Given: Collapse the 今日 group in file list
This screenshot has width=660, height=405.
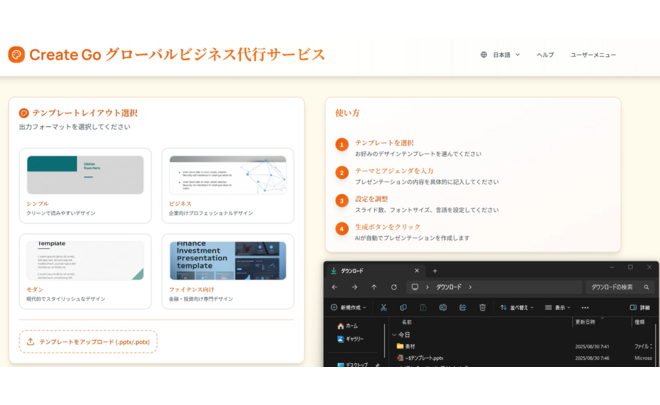Looking at the screenshot, I should (x=394, y=334).
